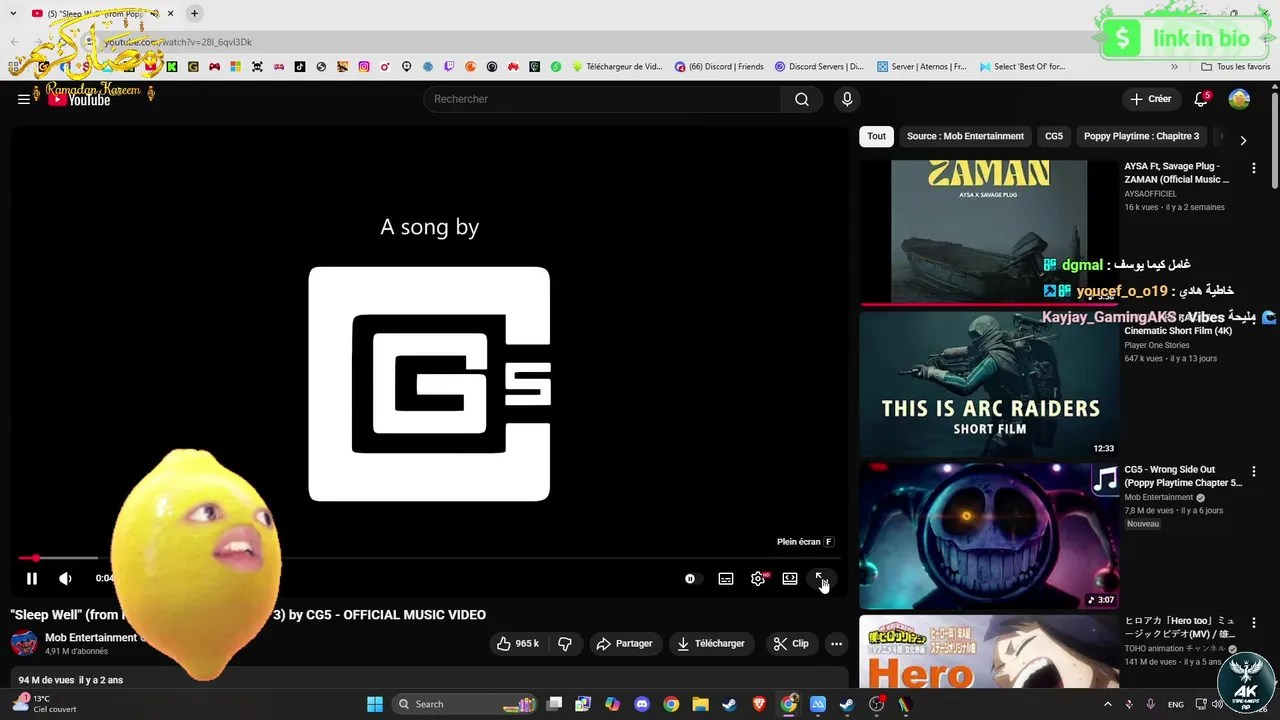Open the Wrong Side Out thumbnail
The width and height of the screenshot is (1280, 720).
pos(989,535)
